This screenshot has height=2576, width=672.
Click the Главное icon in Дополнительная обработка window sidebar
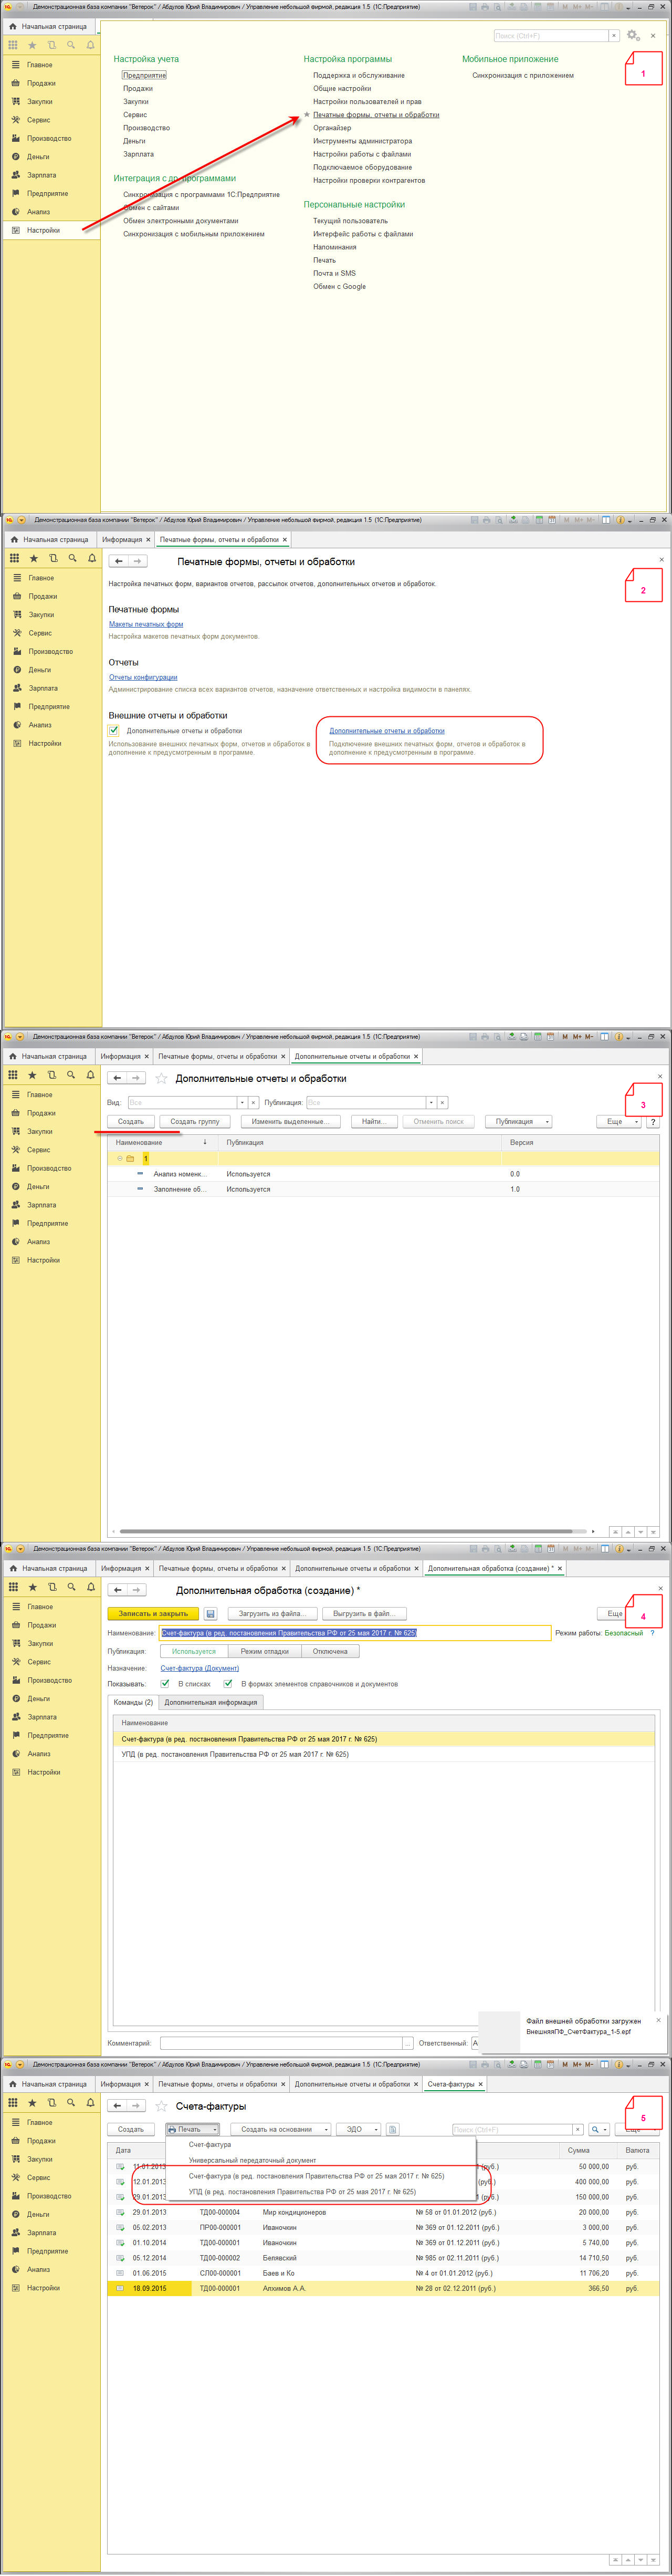pyautogui.click(x=17, y=1606)
